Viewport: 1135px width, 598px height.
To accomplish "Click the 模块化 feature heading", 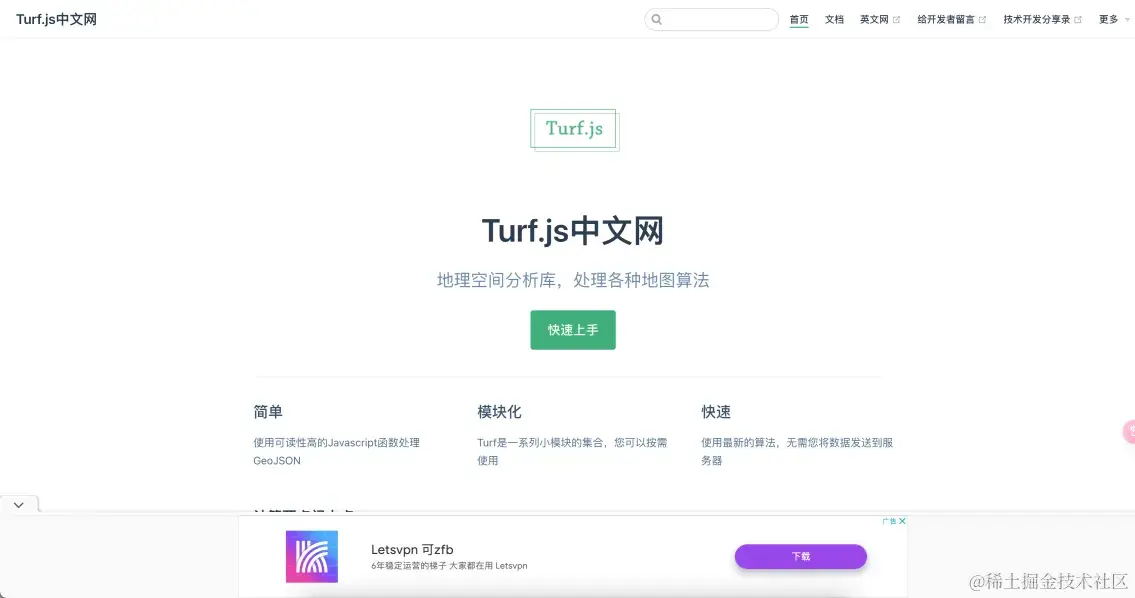I will click(x=499, y=412).
